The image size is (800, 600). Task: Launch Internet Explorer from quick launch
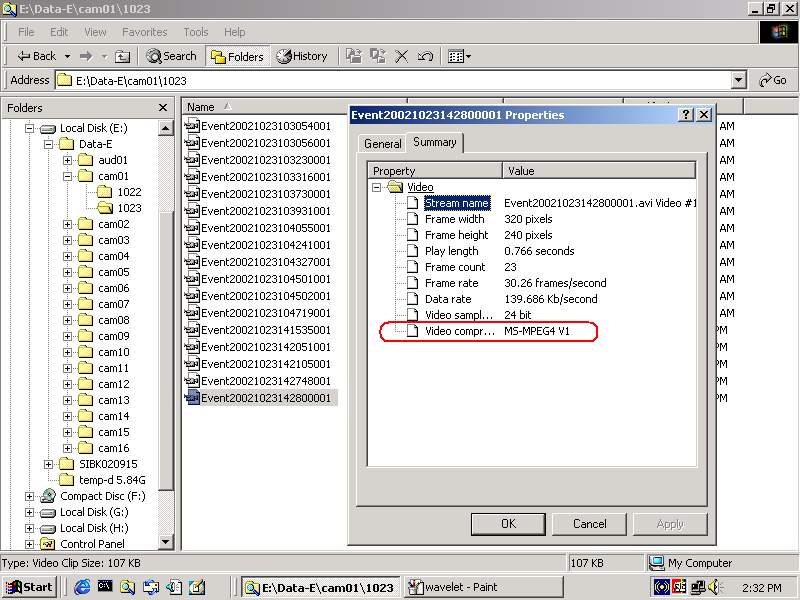click(x=82, y=587)
